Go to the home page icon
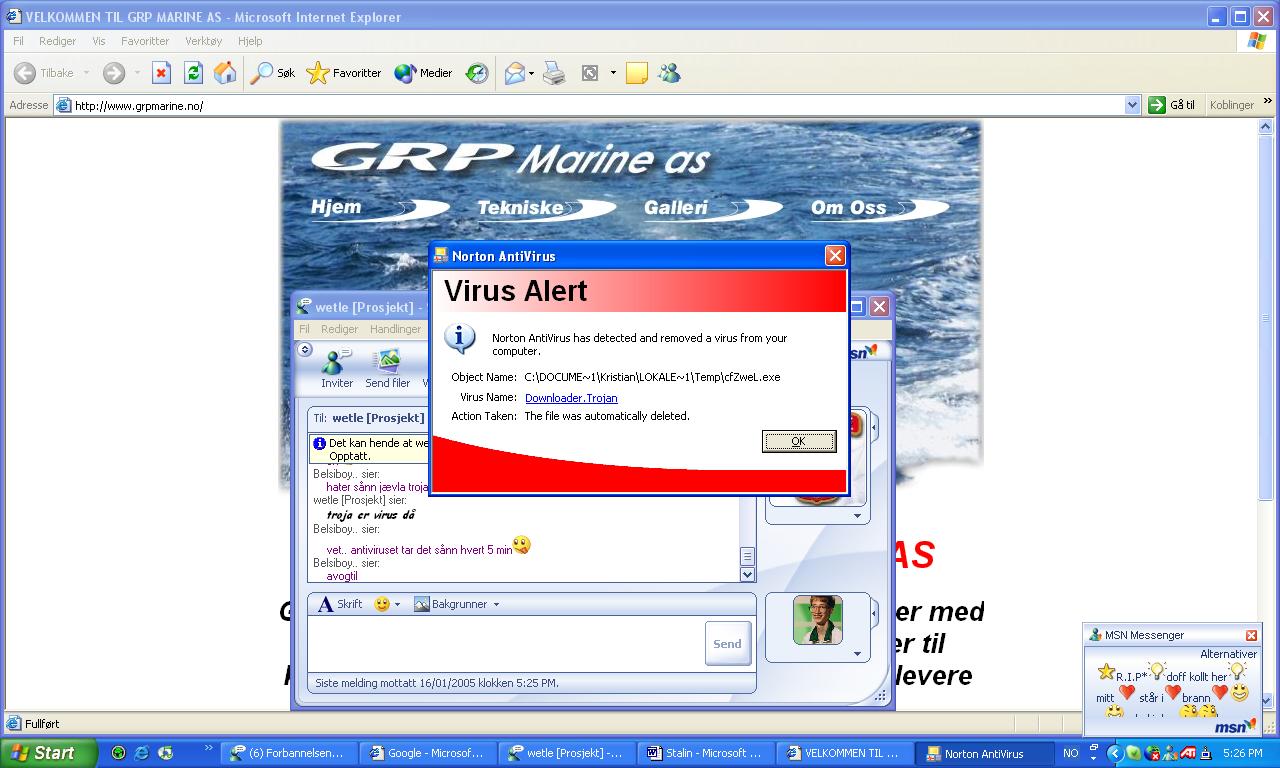The image size is (1280, 768). point(225,73)
